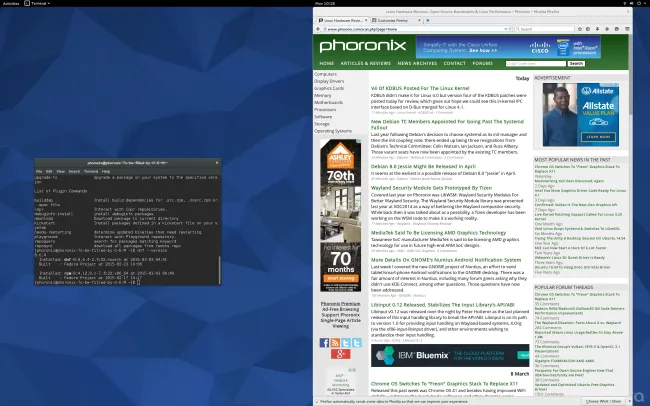
Task: Click CONTACT in Phoronix navigation
Action: tap(455, 63)
